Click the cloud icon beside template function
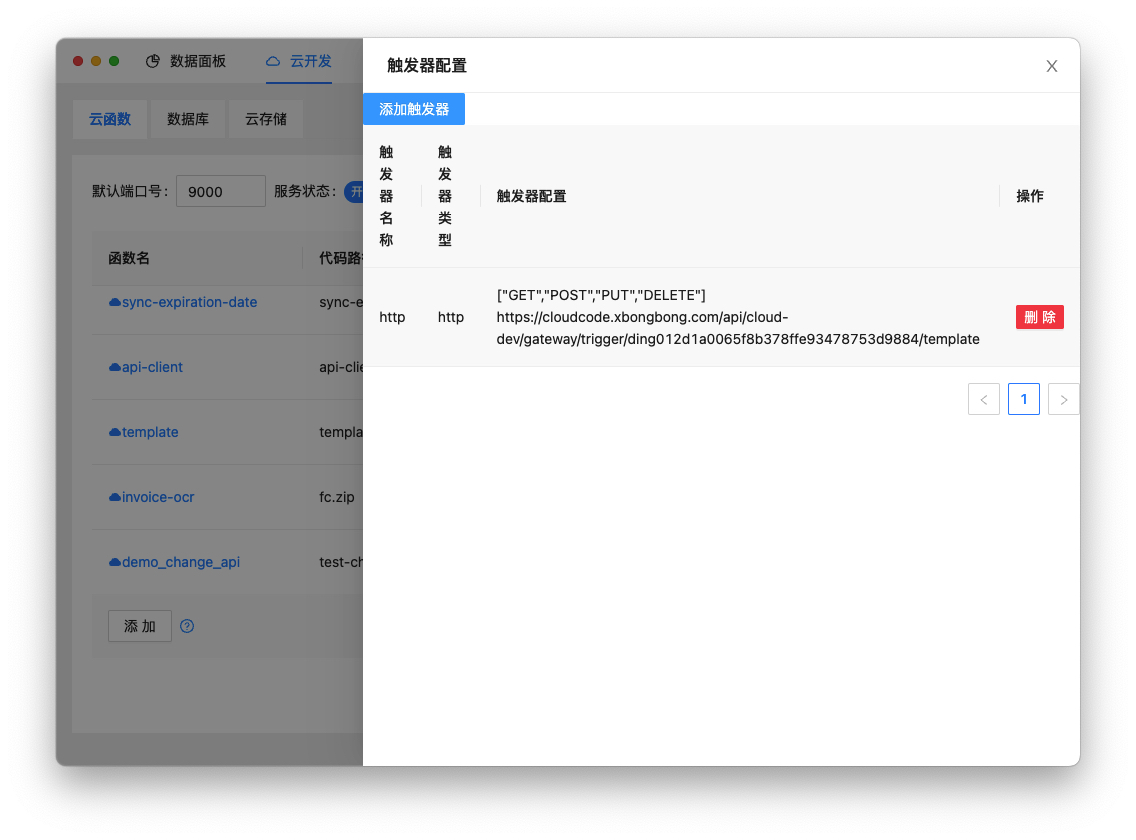The width and height of the screenshot is (1136, 840). (117, 432)
